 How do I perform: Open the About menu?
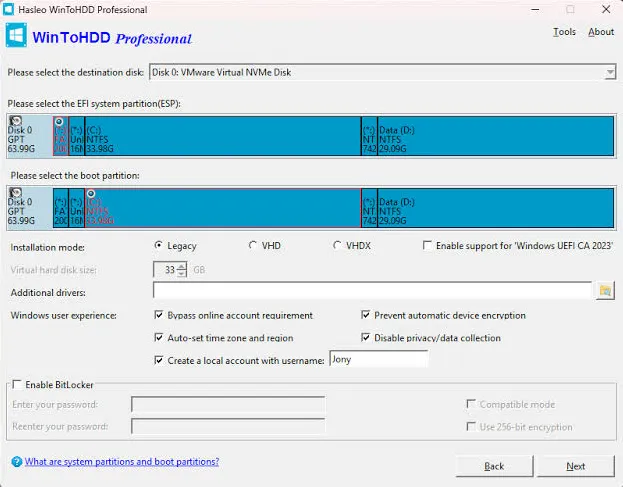(601, 32)
